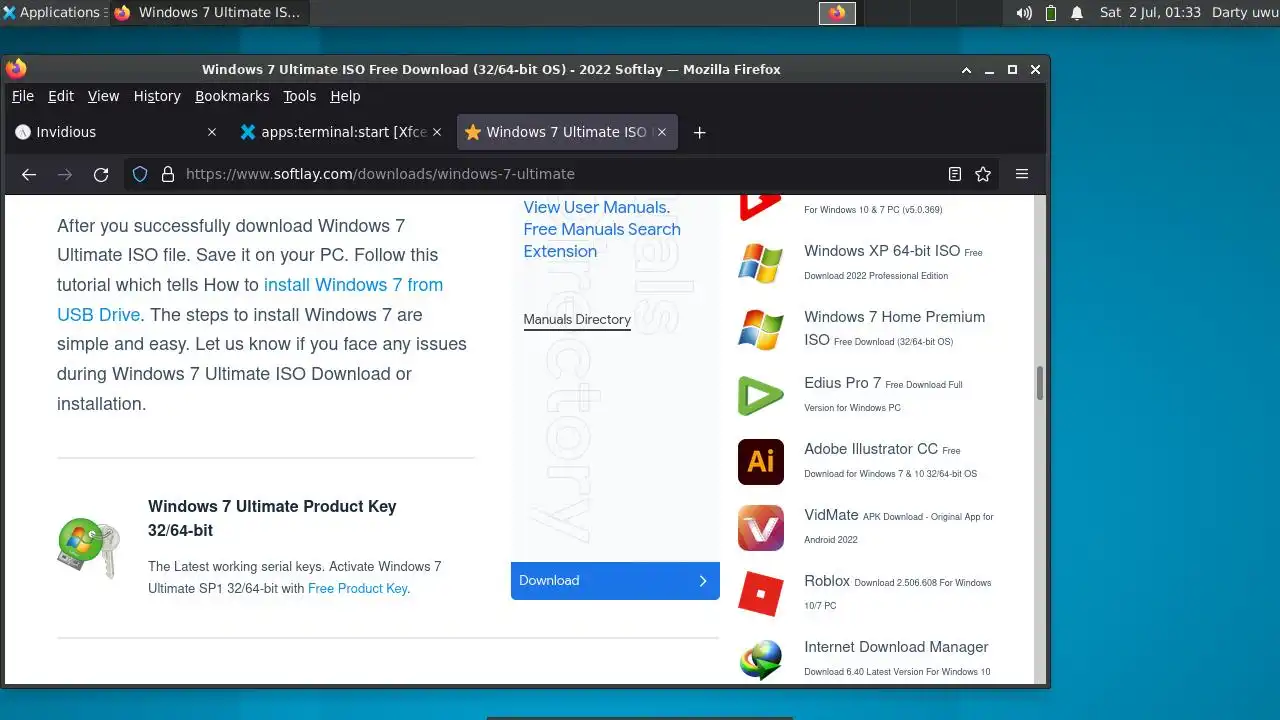
Task: Click the Windows product key image
Action: pos(89,547)
